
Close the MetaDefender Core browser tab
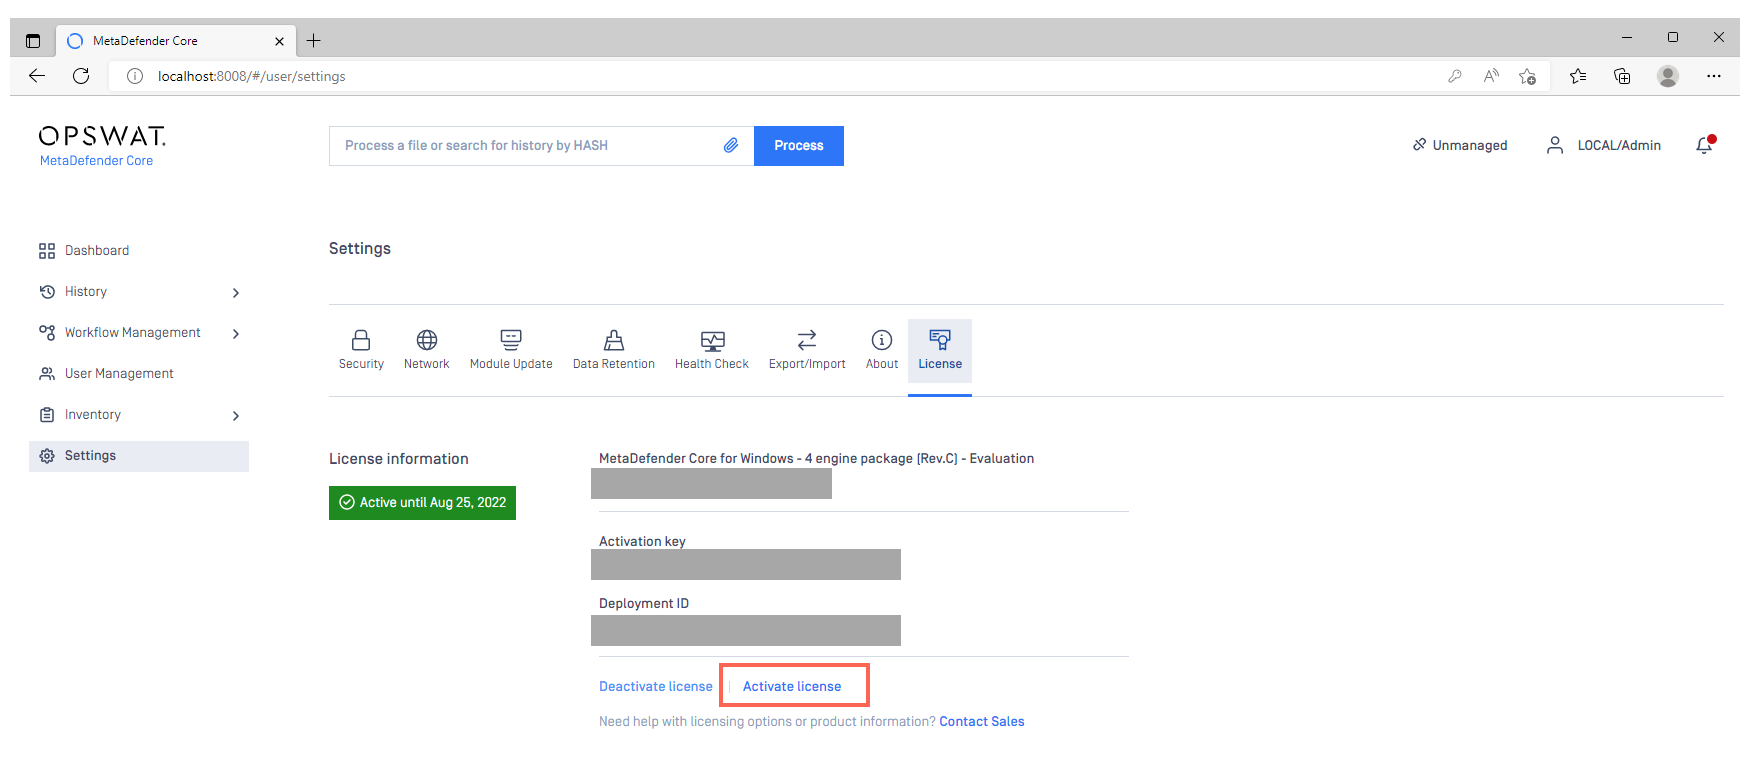tap(279, 41)
